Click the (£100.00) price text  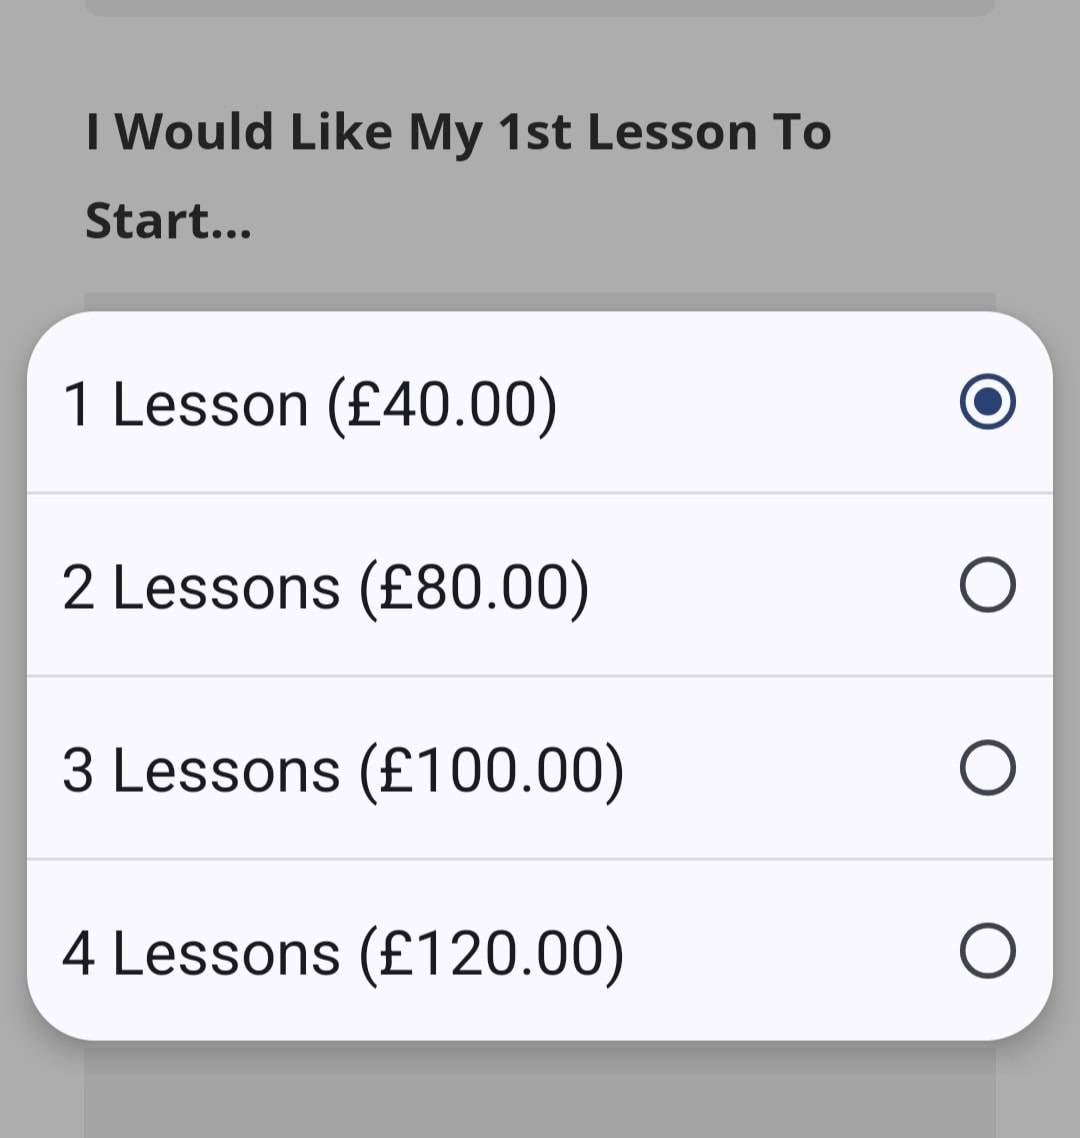[x=492, y=771]
